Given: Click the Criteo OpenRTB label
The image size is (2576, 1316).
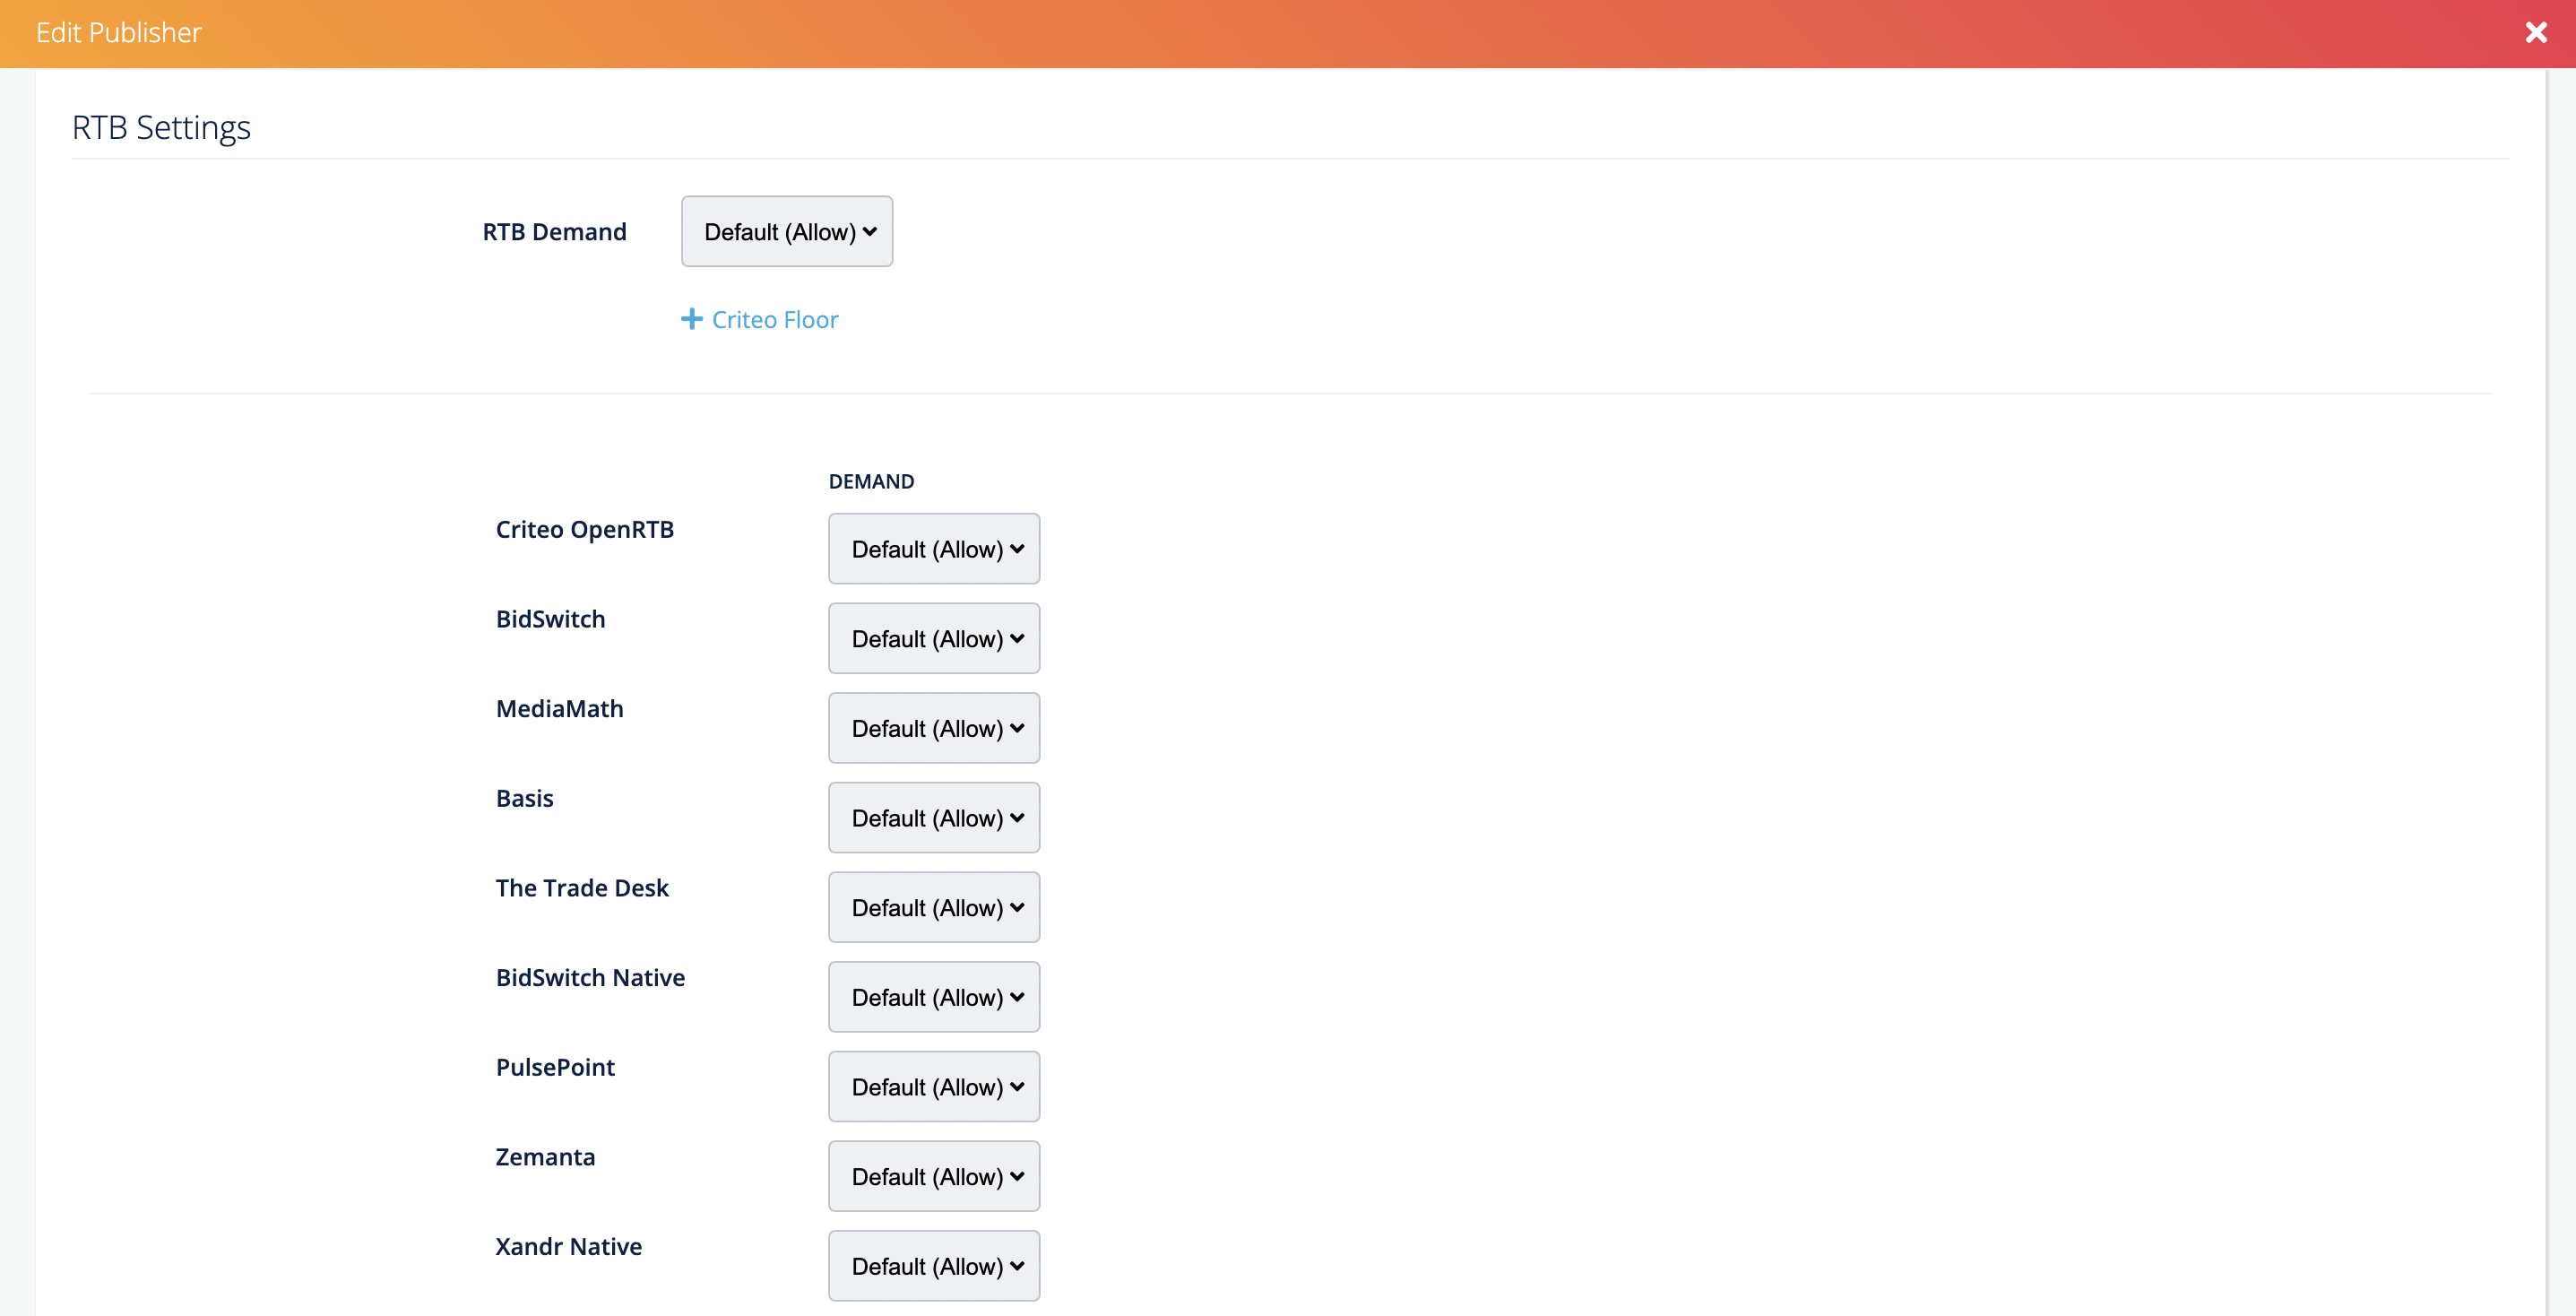Looking at the screenshot, I should (585, 529).
